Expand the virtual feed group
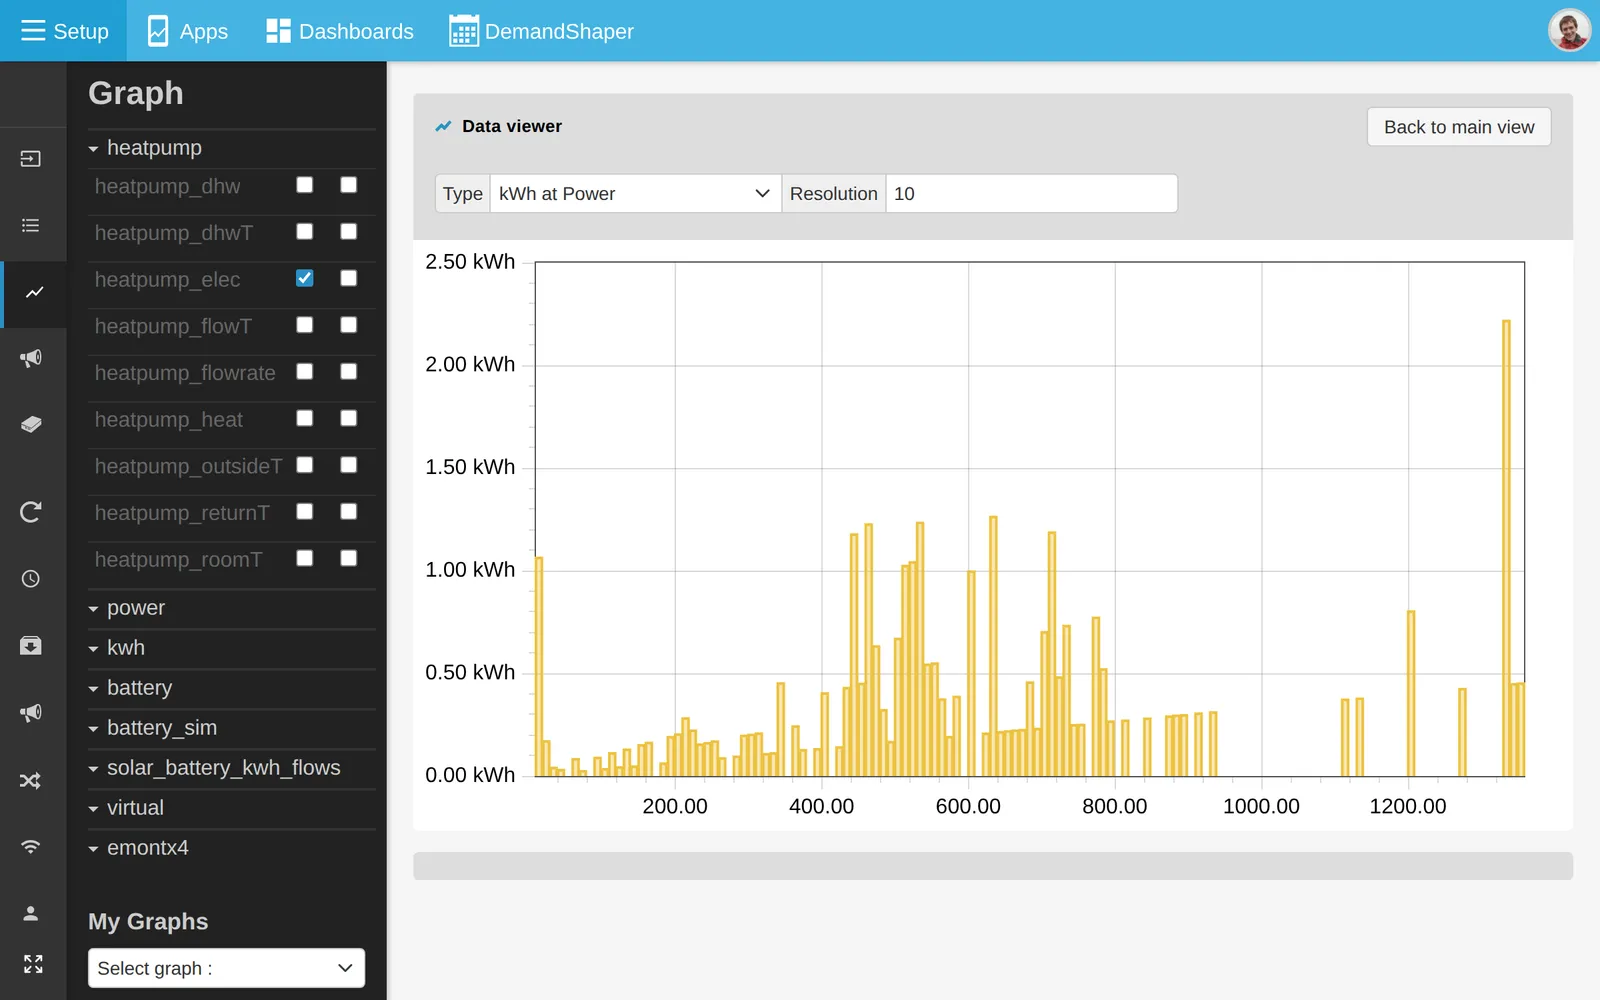 232,808
